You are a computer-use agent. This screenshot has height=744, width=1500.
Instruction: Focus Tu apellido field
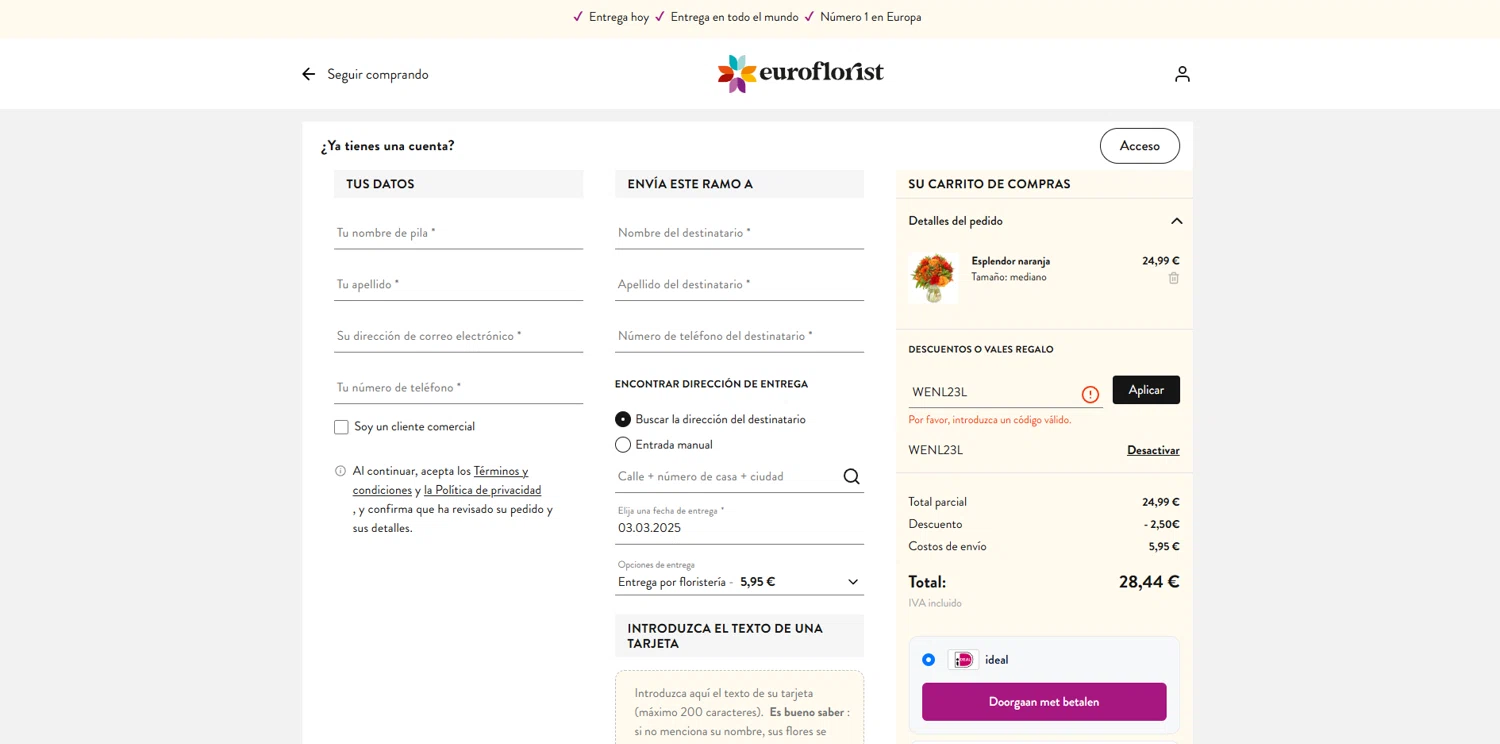[458, 285]
